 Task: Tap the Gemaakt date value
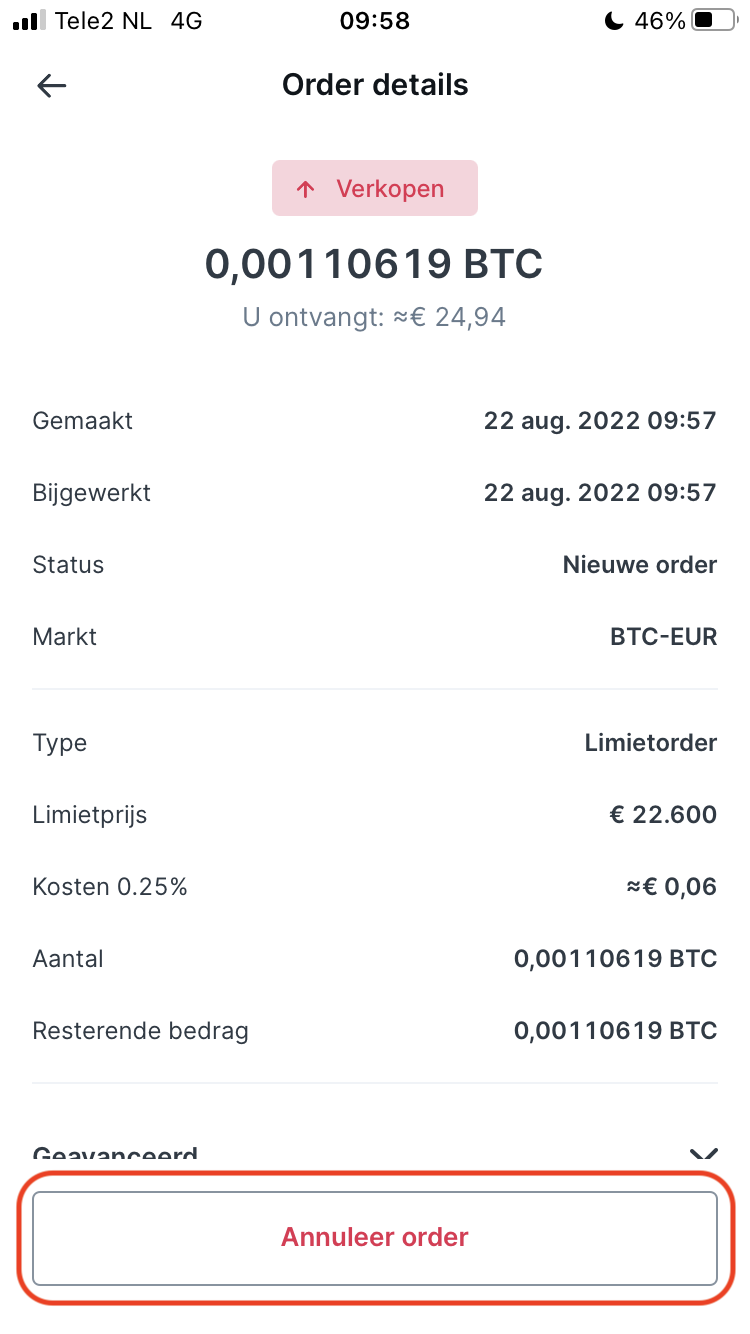coord(600,421)
